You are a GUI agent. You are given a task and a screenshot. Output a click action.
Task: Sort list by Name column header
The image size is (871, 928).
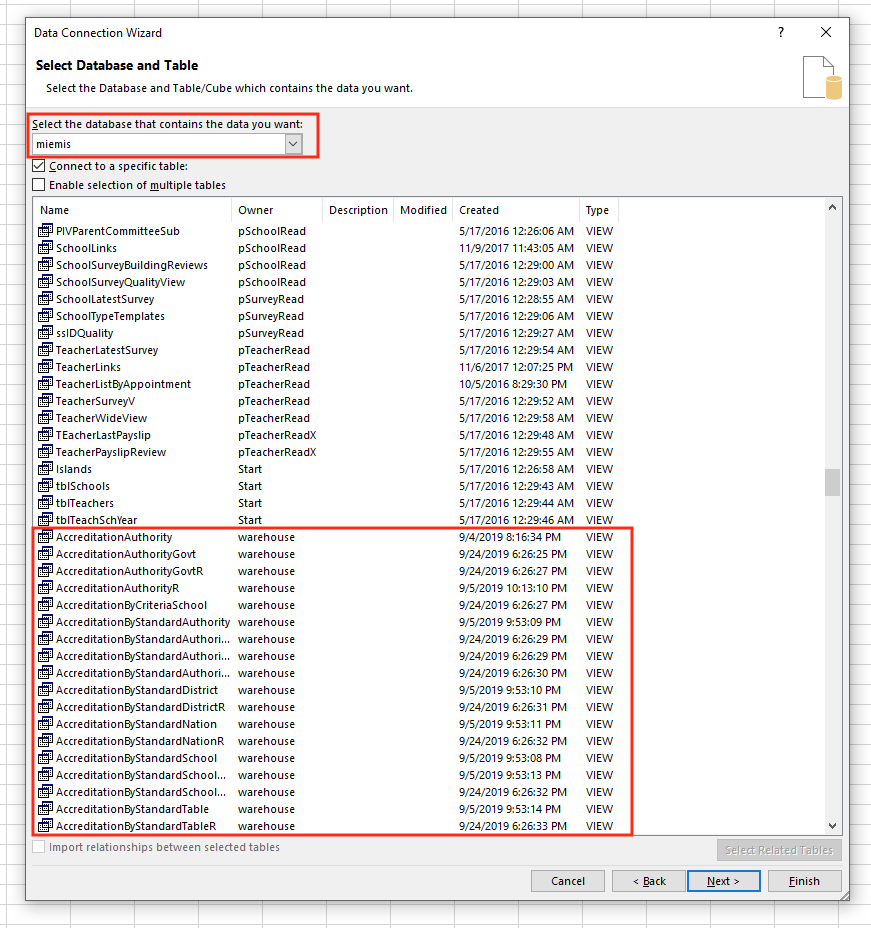click(x=132, y=210)
